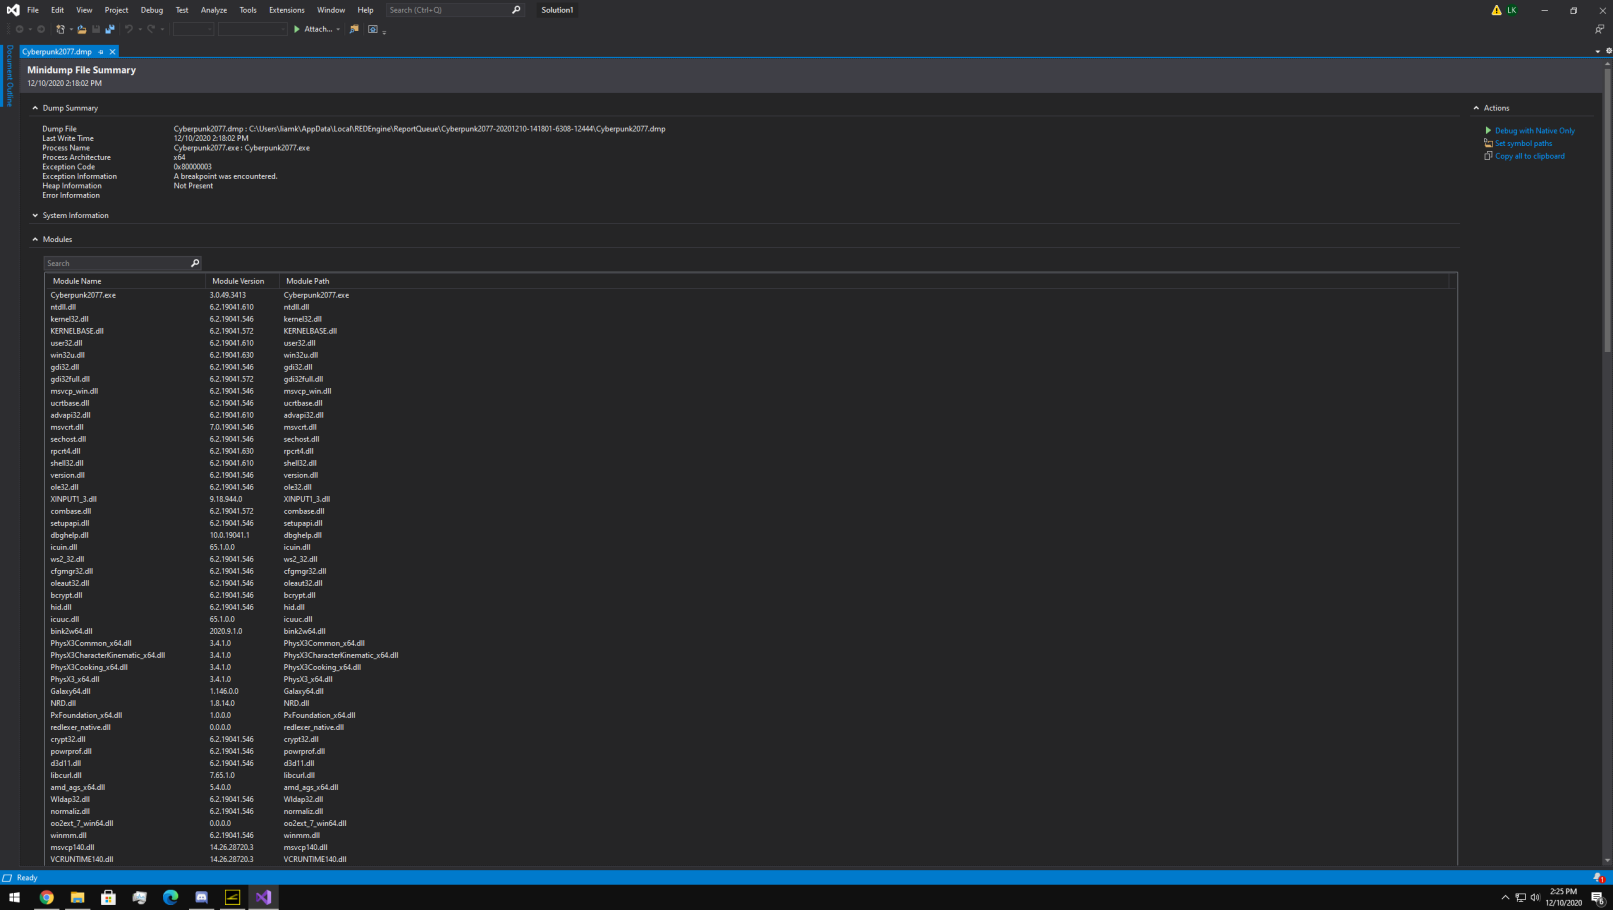Click the Send Feedback icon

1599,29
